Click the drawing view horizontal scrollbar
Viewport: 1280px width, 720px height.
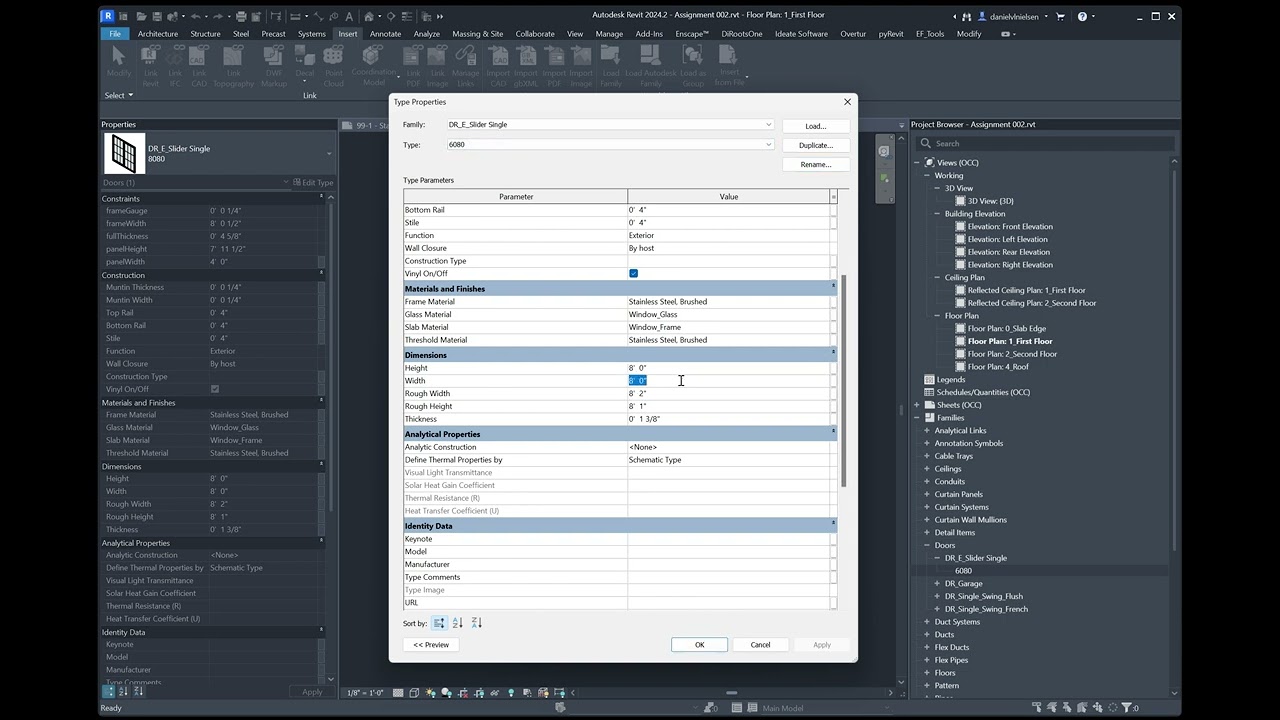(732, 693)
